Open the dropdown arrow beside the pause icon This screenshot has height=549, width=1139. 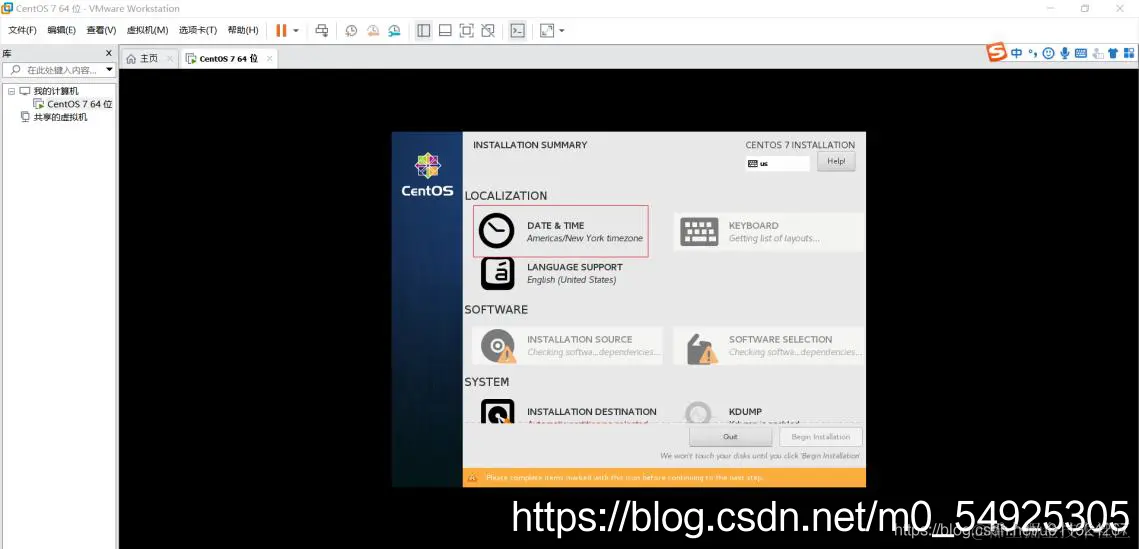pos(296,30)
